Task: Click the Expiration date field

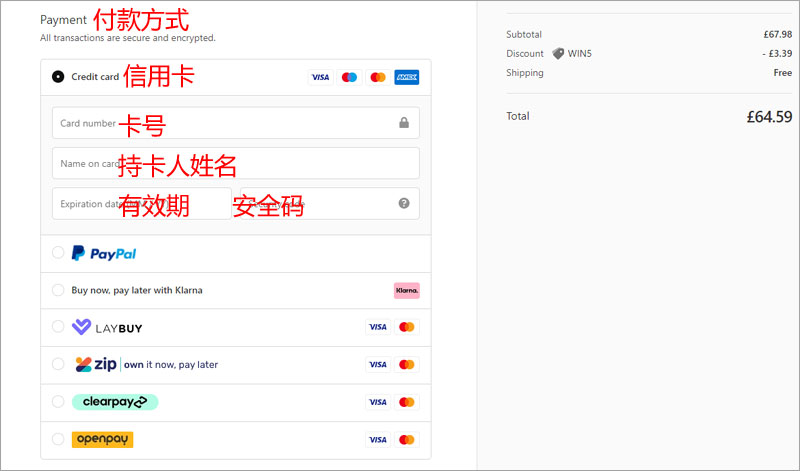Action: 142,204
